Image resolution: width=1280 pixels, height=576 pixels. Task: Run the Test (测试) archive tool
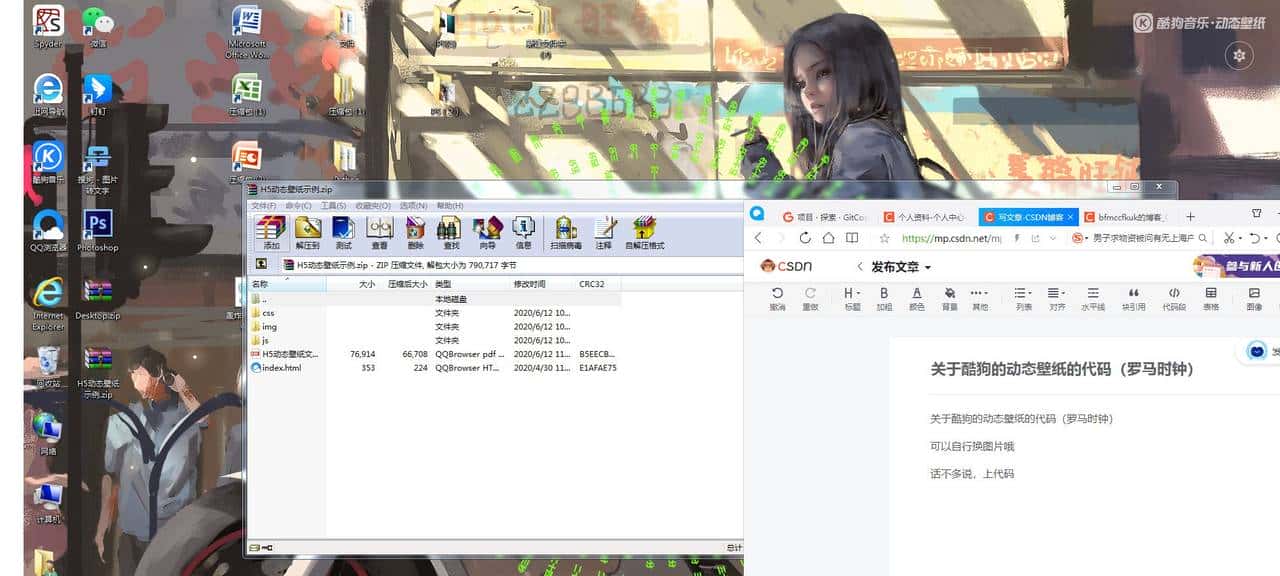click(x=343, y=231)
